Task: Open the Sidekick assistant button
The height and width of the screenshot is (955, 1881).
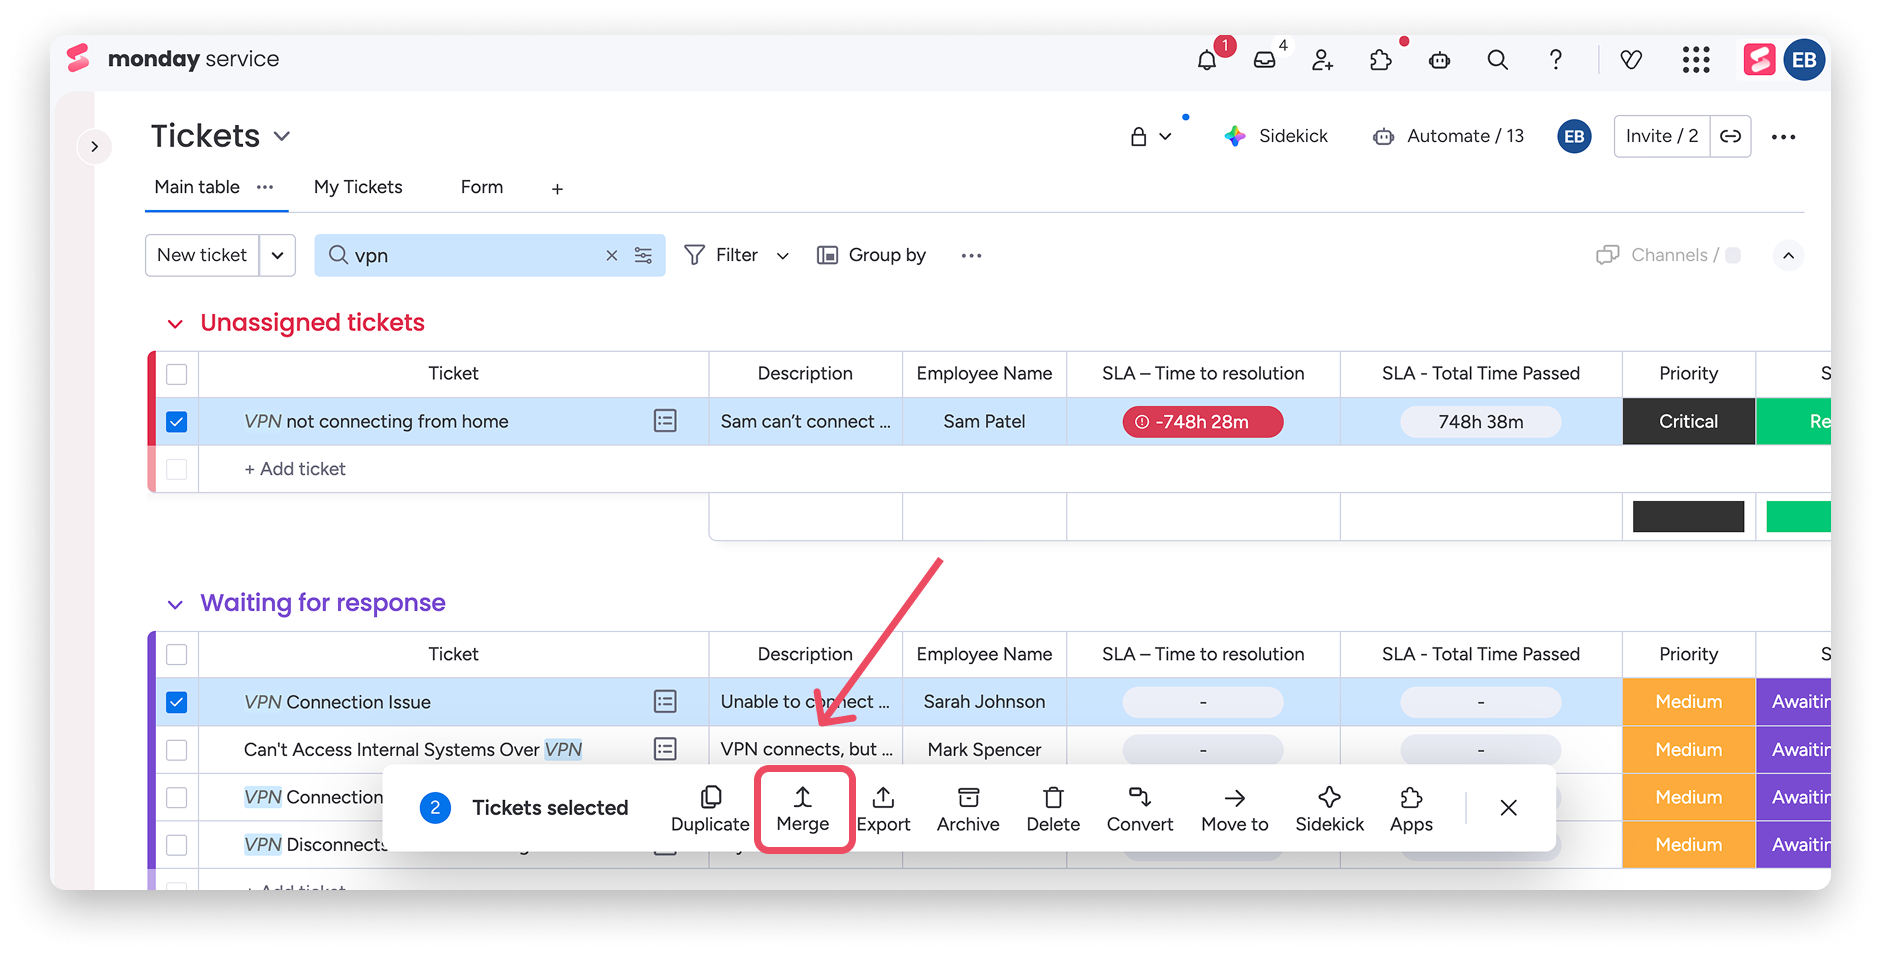Action: (1276, 136)
